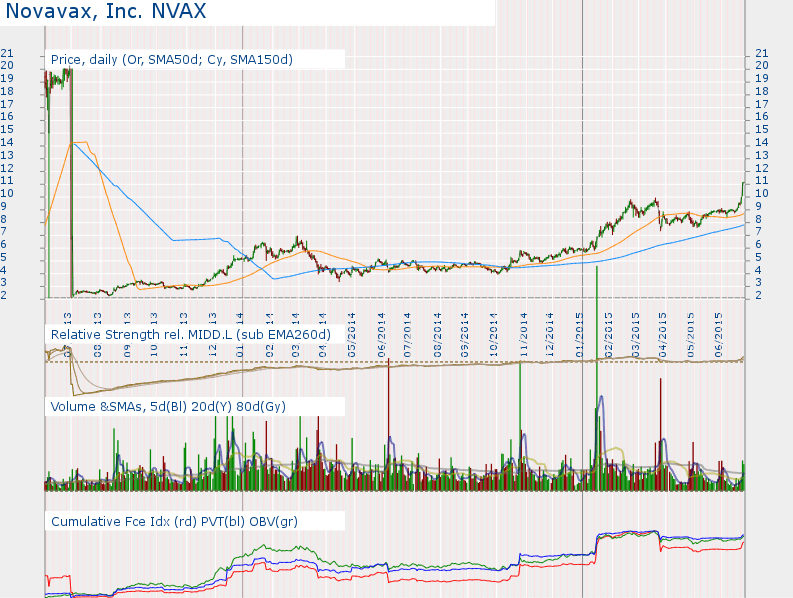Click the value 17 on the right price axis
The height and width of the screenshot is (598, 793).
coord(762,104)
